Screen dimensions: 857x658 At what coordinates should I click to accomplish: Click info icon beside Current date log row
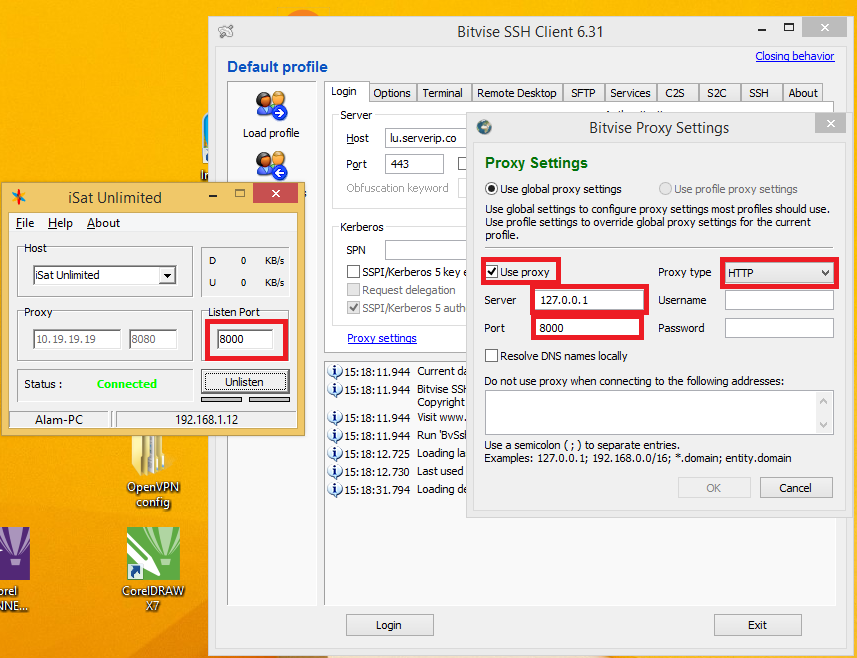click(x=334, y=372)
